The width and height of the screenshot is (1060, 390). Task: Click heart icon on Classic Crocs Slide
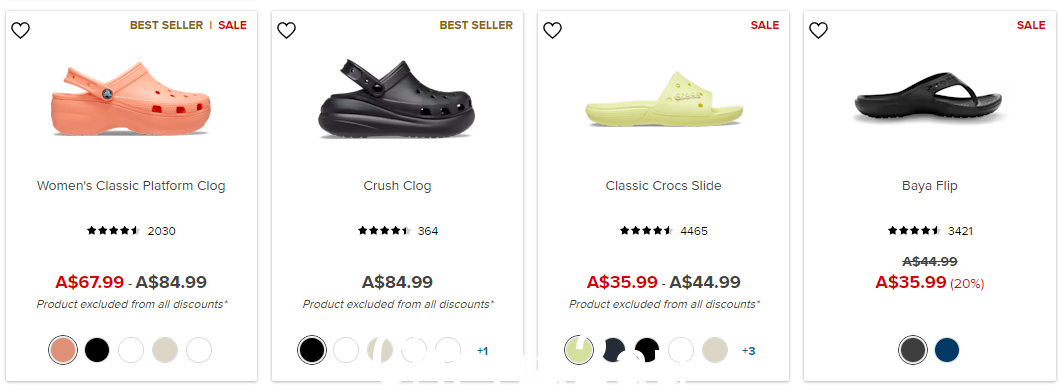click(x=553, y=30)
